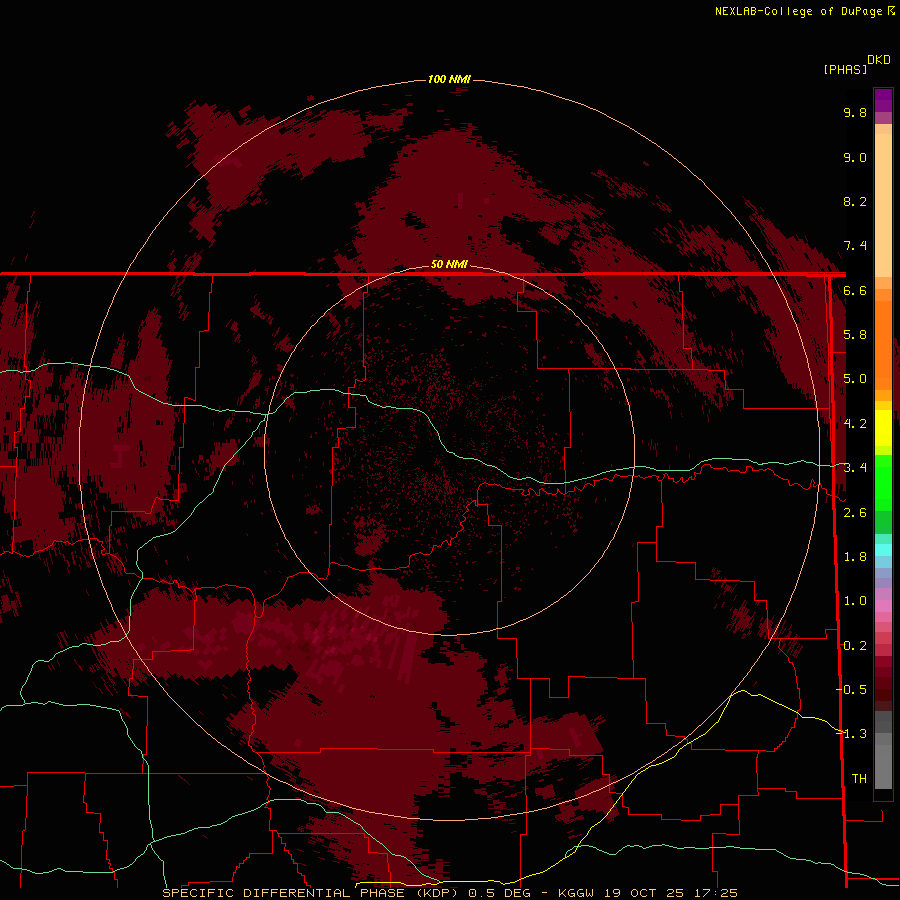Image resolution: width=900 pixels, height=900 pixels.
Task: Click the 7.4 legend value
Action: pos(855,246)
